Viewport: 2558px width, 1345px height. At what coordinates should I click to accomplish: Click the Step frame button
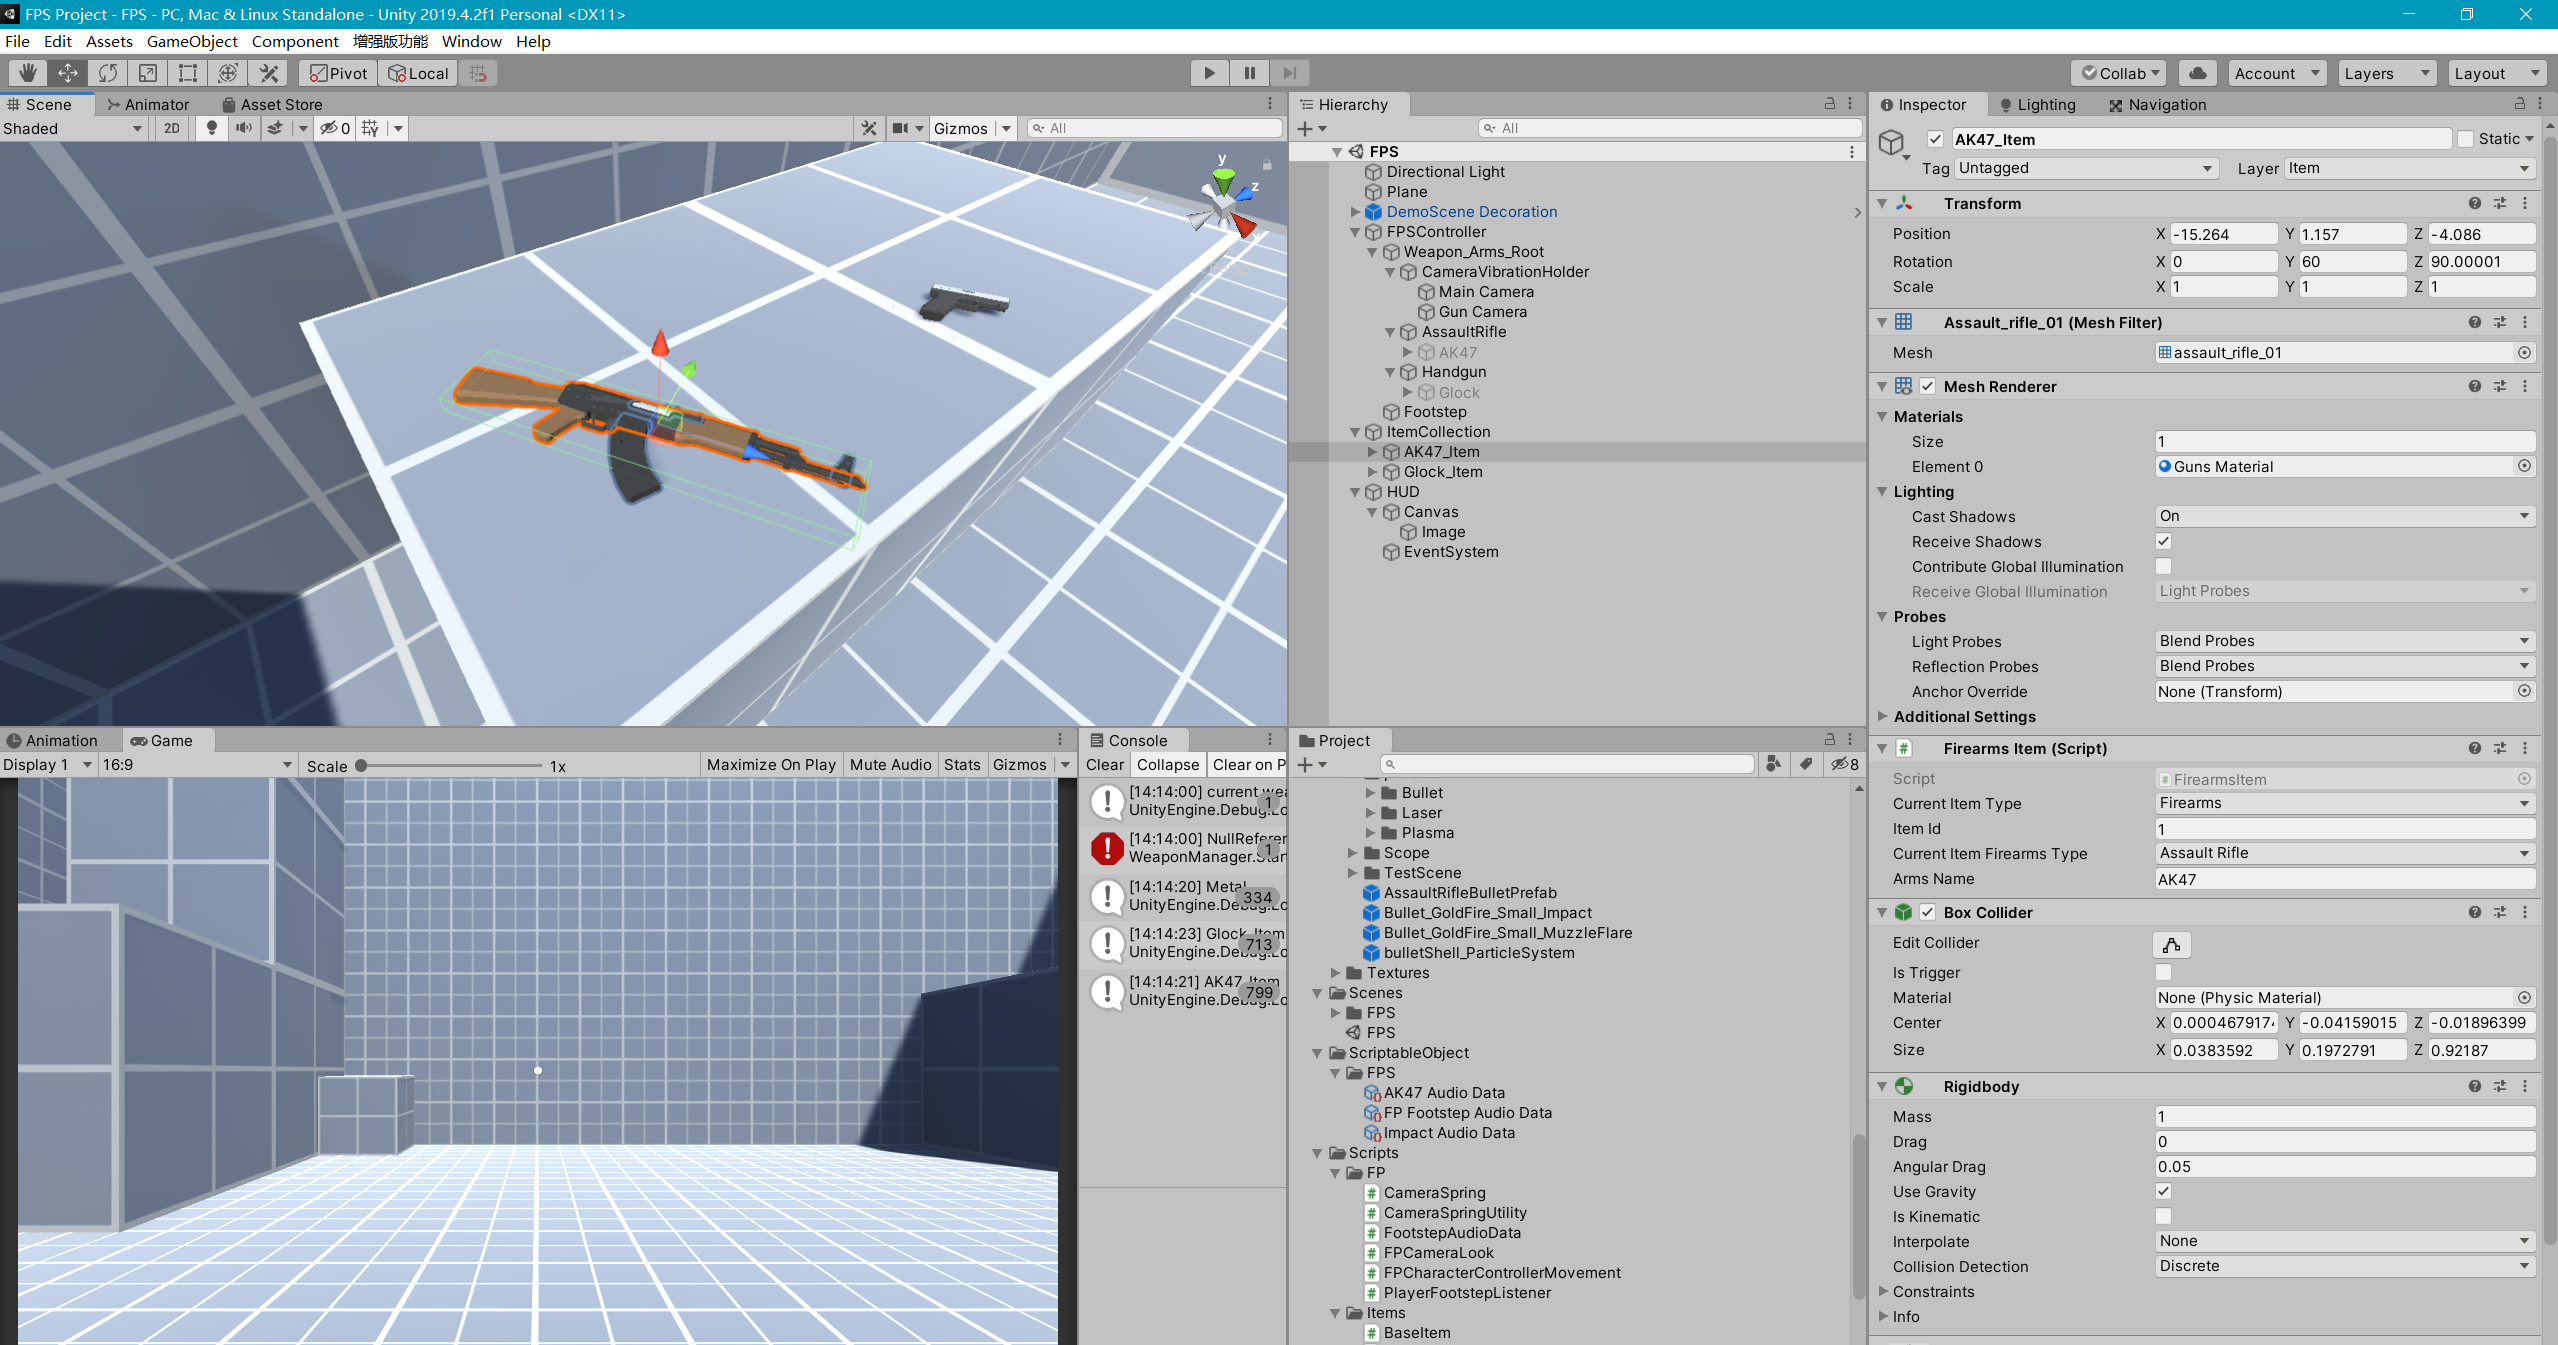tap(1290, 73)
